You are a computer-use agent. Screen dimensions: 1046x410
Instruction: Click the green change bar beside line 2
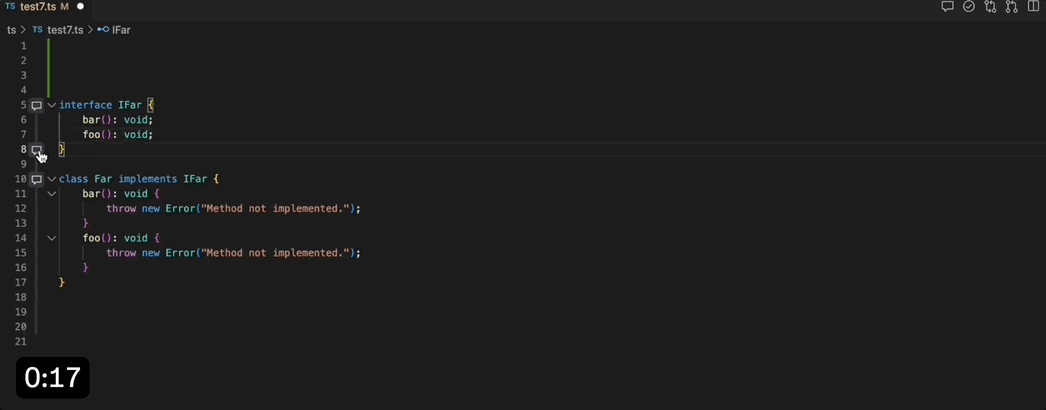(49, 61)
